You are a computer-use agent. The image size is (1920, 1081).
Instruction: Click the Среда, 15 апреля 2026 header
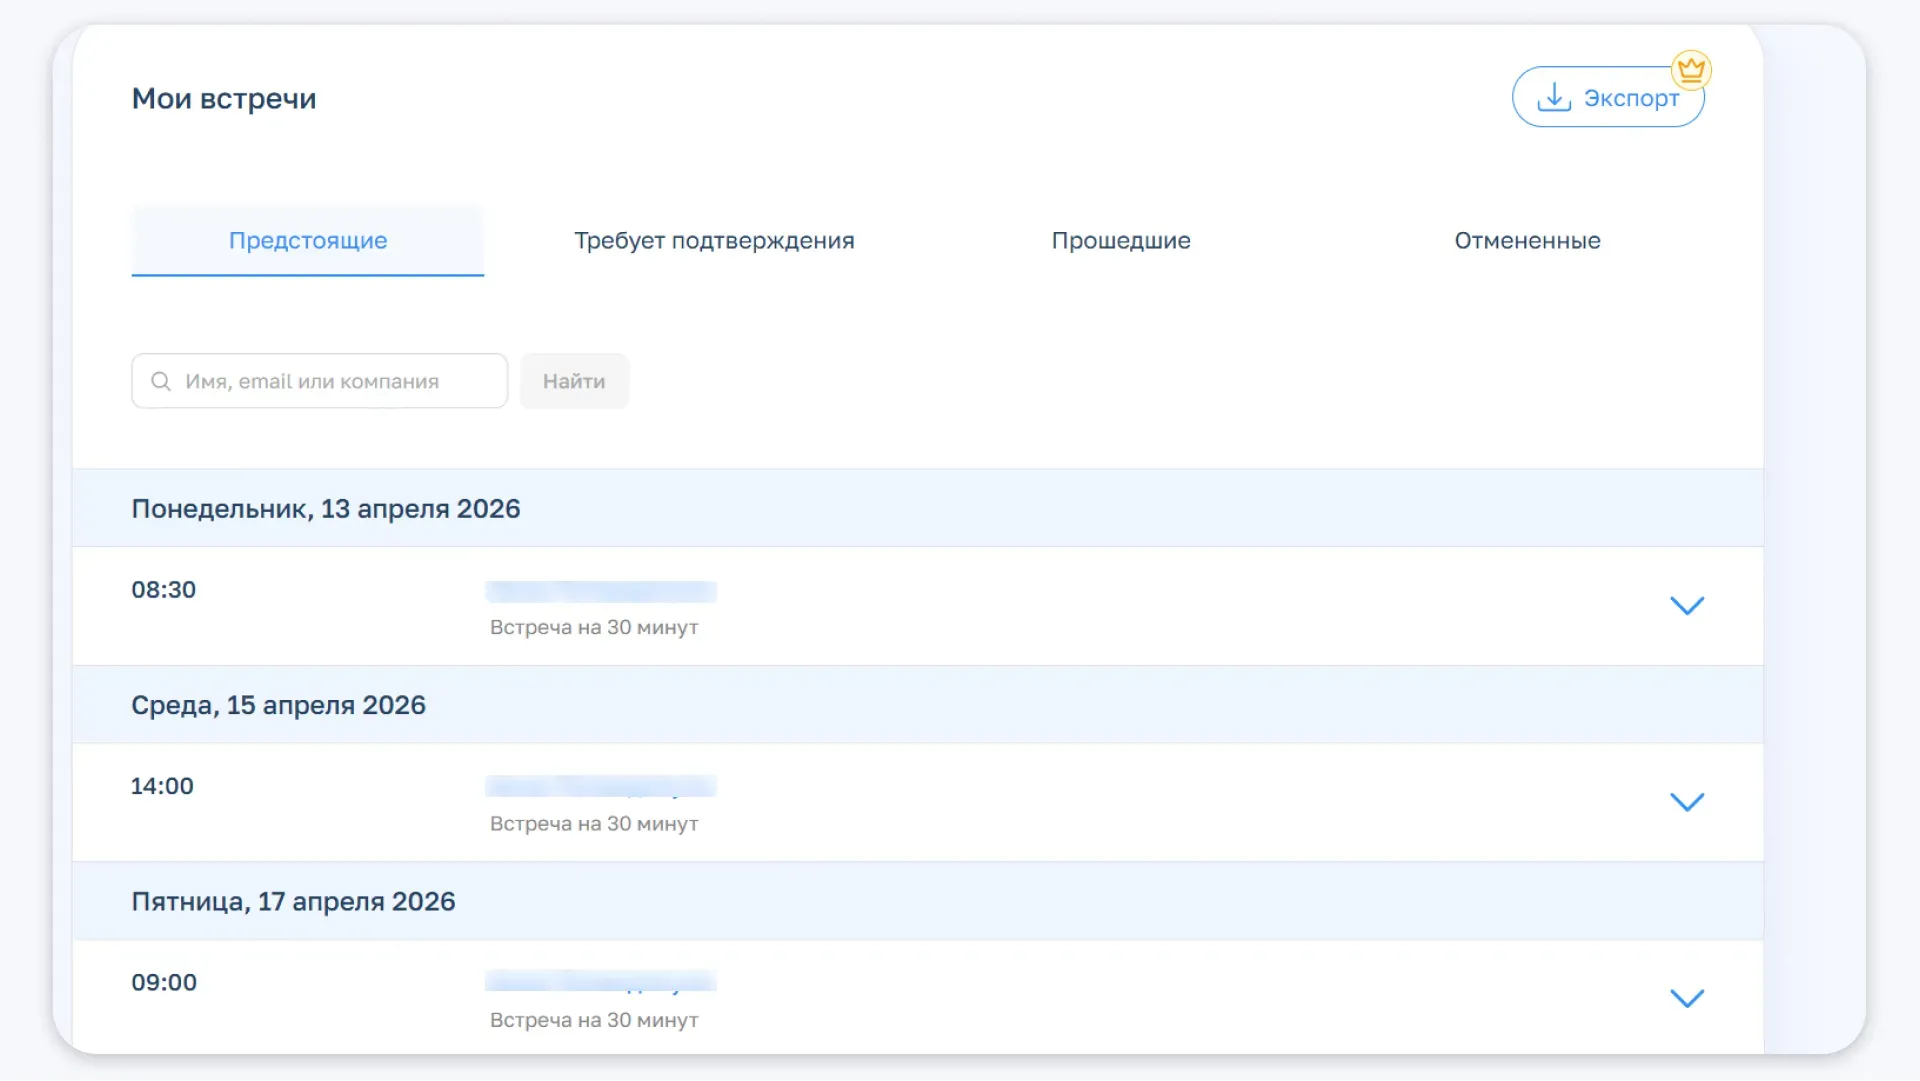tap(279, 705)
